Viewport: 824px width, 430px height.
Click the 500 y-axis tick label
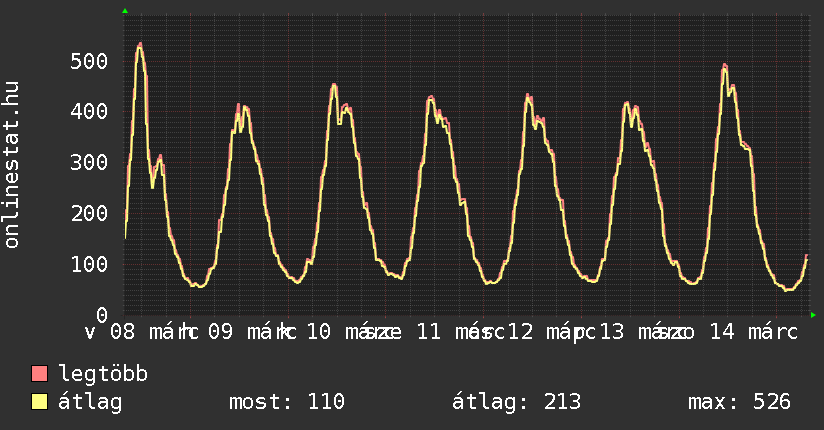90,61
